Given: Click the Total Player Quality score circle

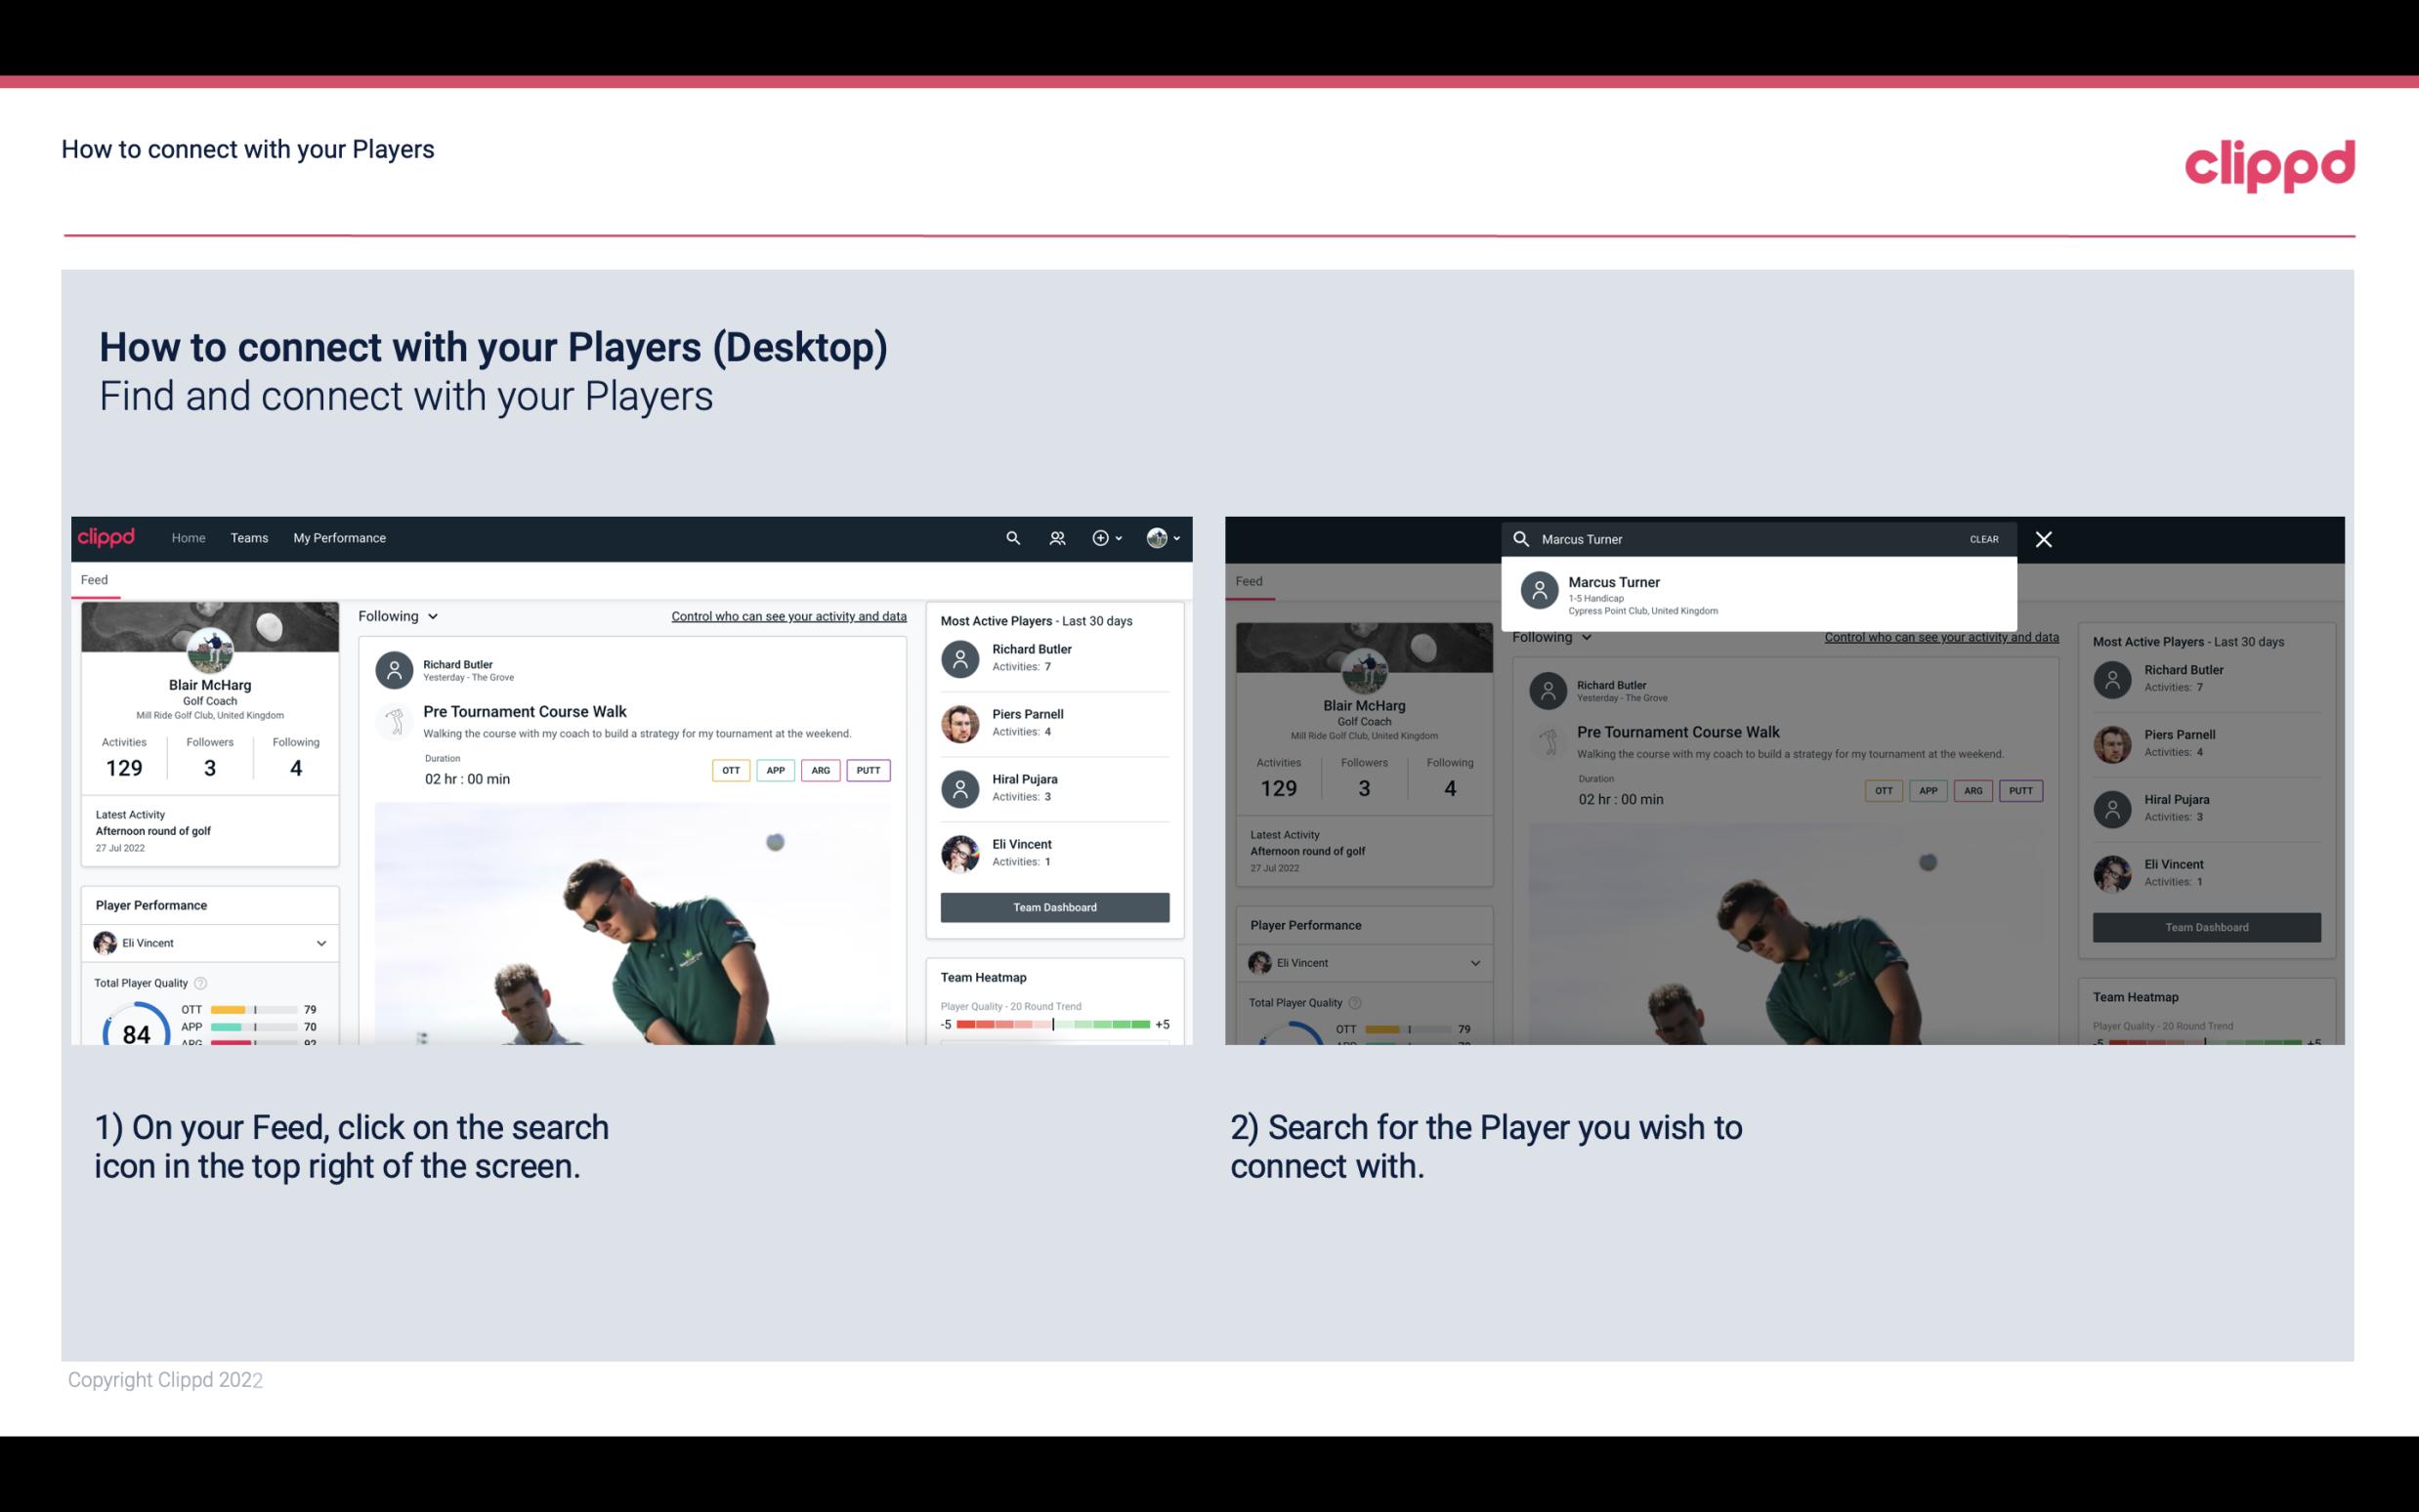Looking at the screenshot, I should click(x=132, y=1031).
